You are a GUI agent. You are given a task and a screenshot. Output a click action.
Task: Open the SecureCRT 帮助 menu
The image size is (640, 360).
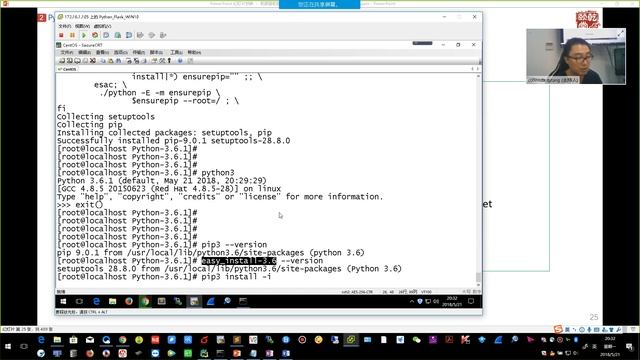194,52
